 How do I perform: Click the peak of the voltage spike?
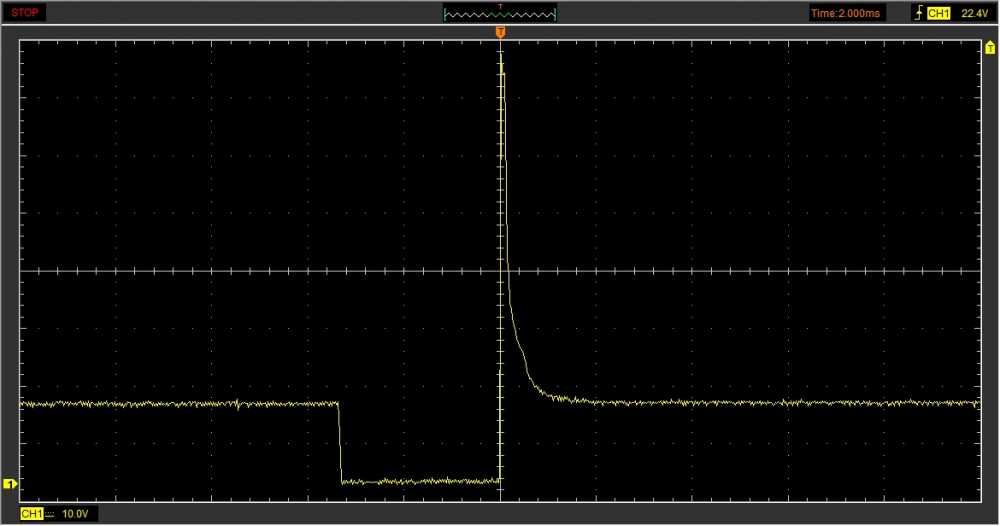501,62
